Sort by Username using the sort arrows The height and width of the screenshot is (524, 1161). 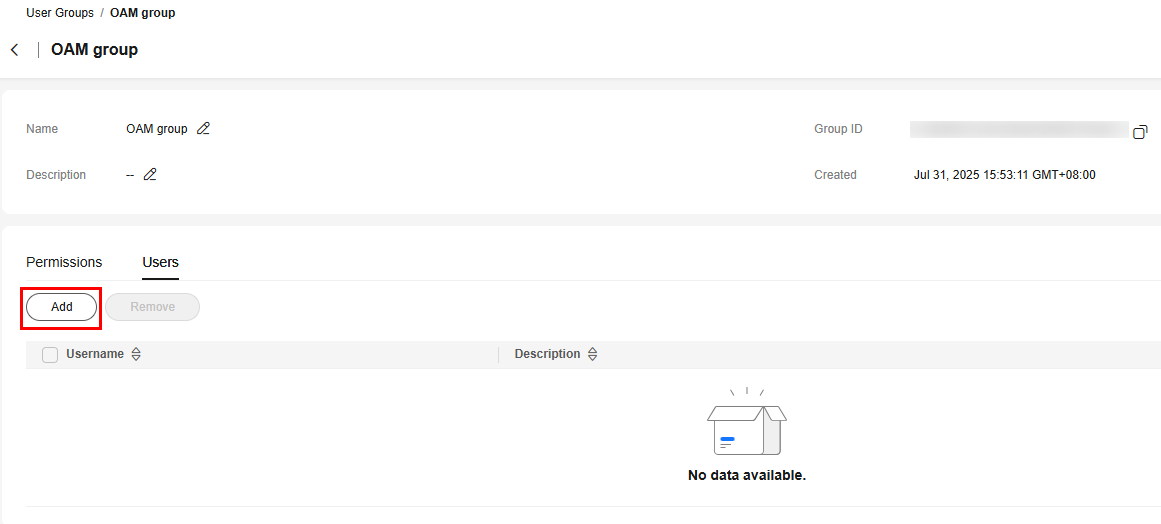[135, 355]
